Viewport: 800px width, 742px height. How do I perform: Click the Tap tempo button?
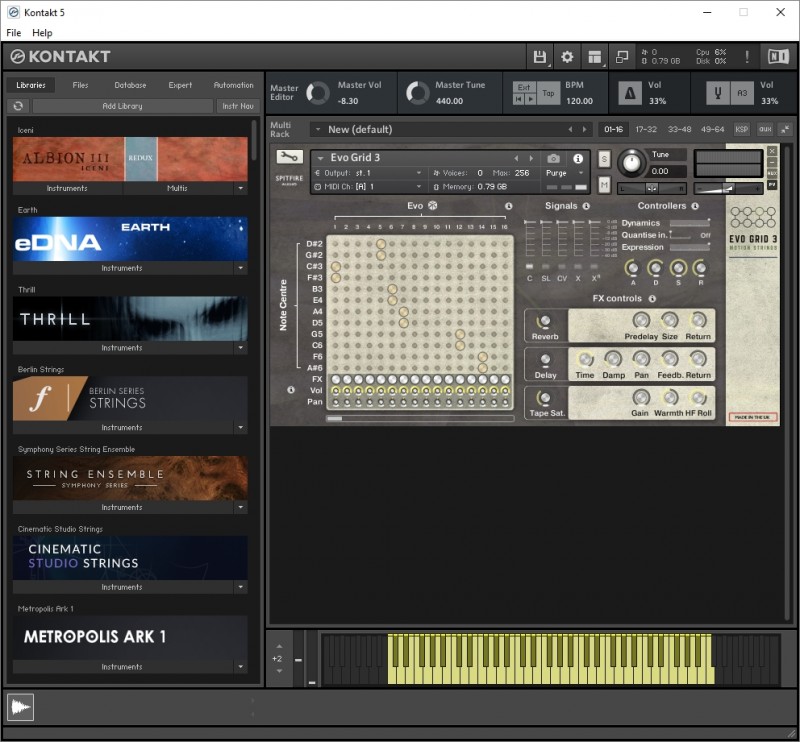click(548, 93)
